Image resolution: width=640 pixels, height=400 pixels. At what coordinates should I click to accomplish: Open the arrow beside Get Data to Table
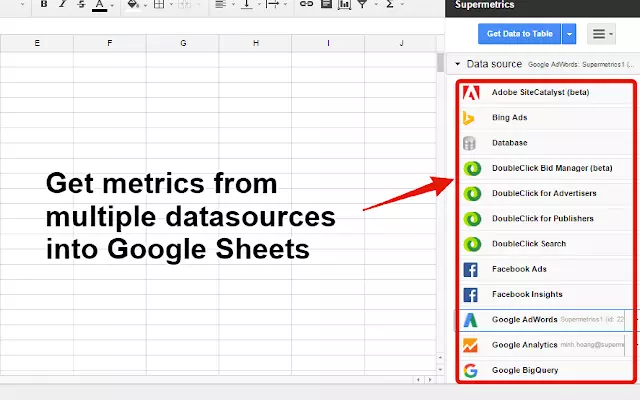(x=569, y=34)
